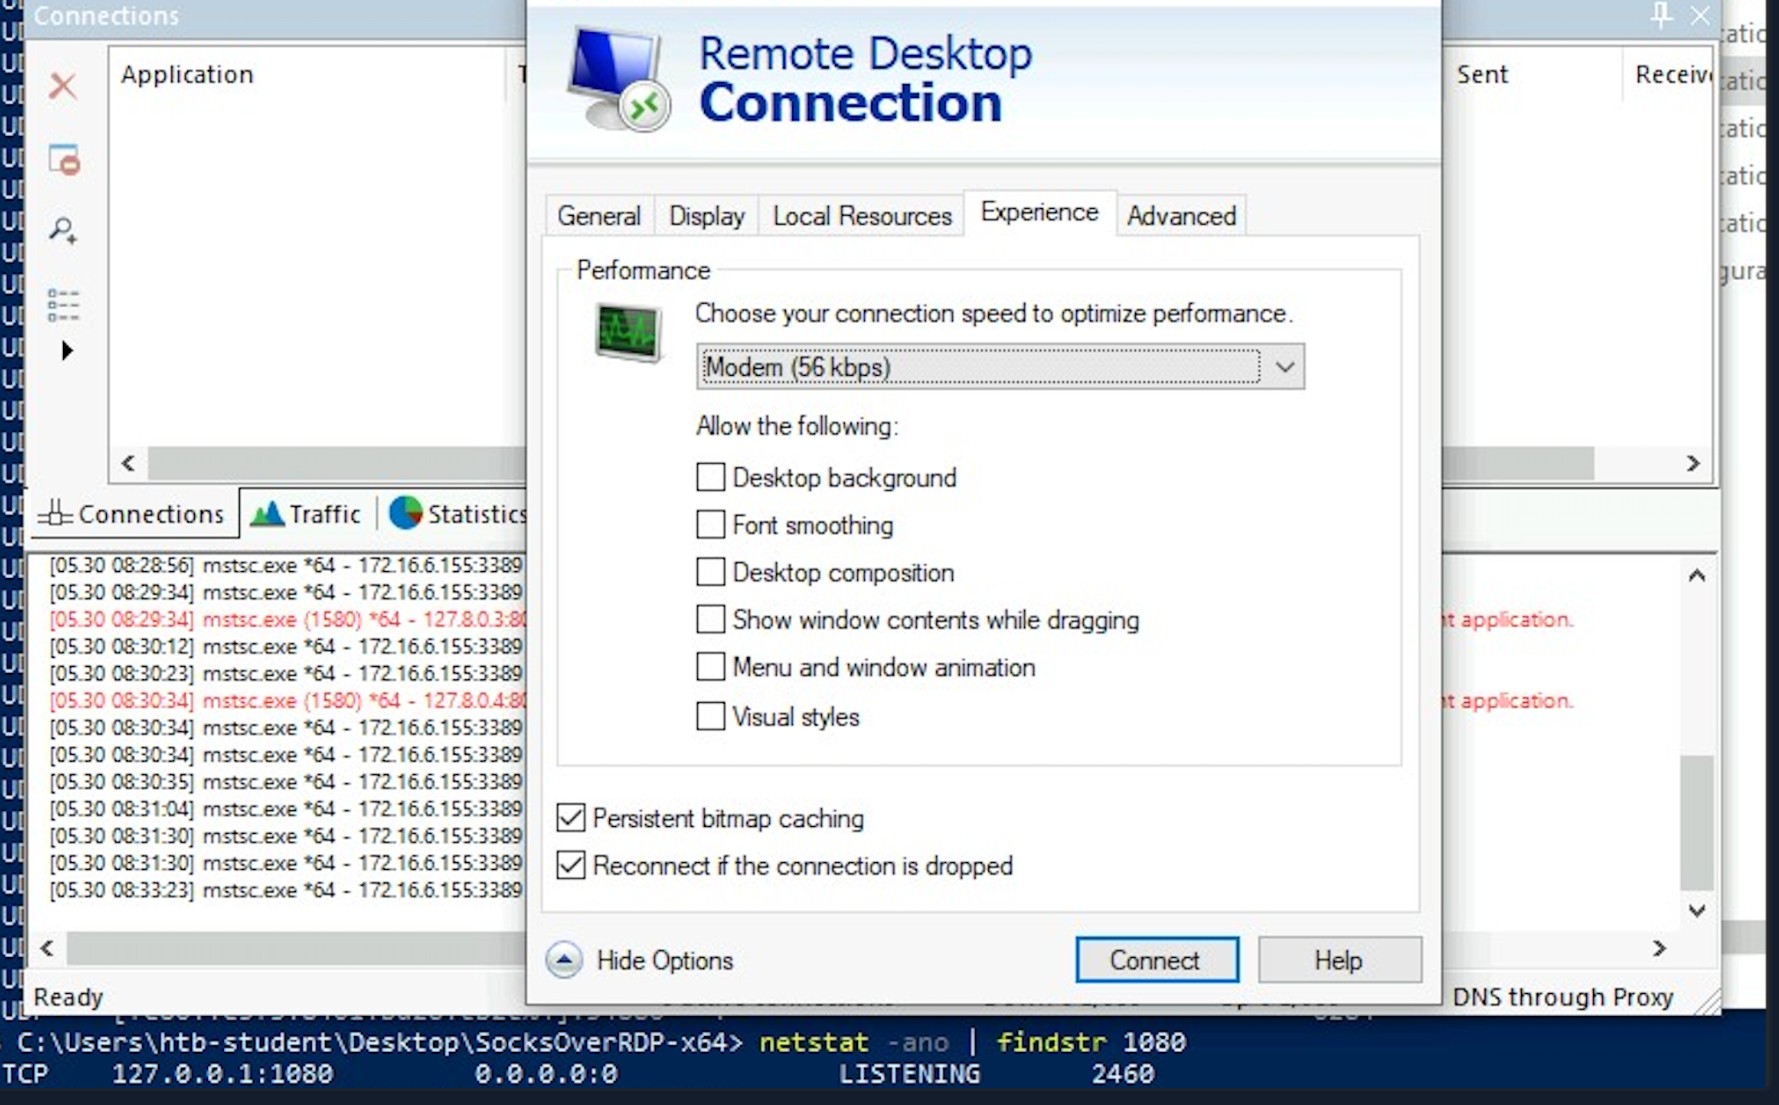Open the Connections tab in Proxifier
Screen dimensions: 1779x1105
(x=132, y=514)
